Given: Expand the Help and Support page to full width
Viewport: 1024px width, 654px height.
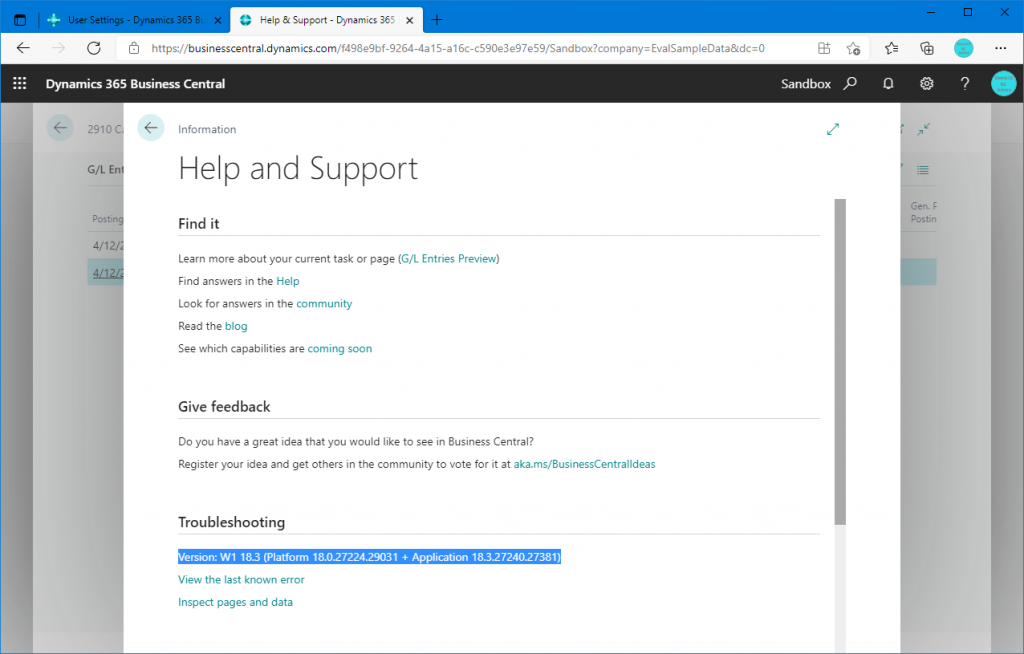Looking at the screenshot, I should (x=833, y=129).
